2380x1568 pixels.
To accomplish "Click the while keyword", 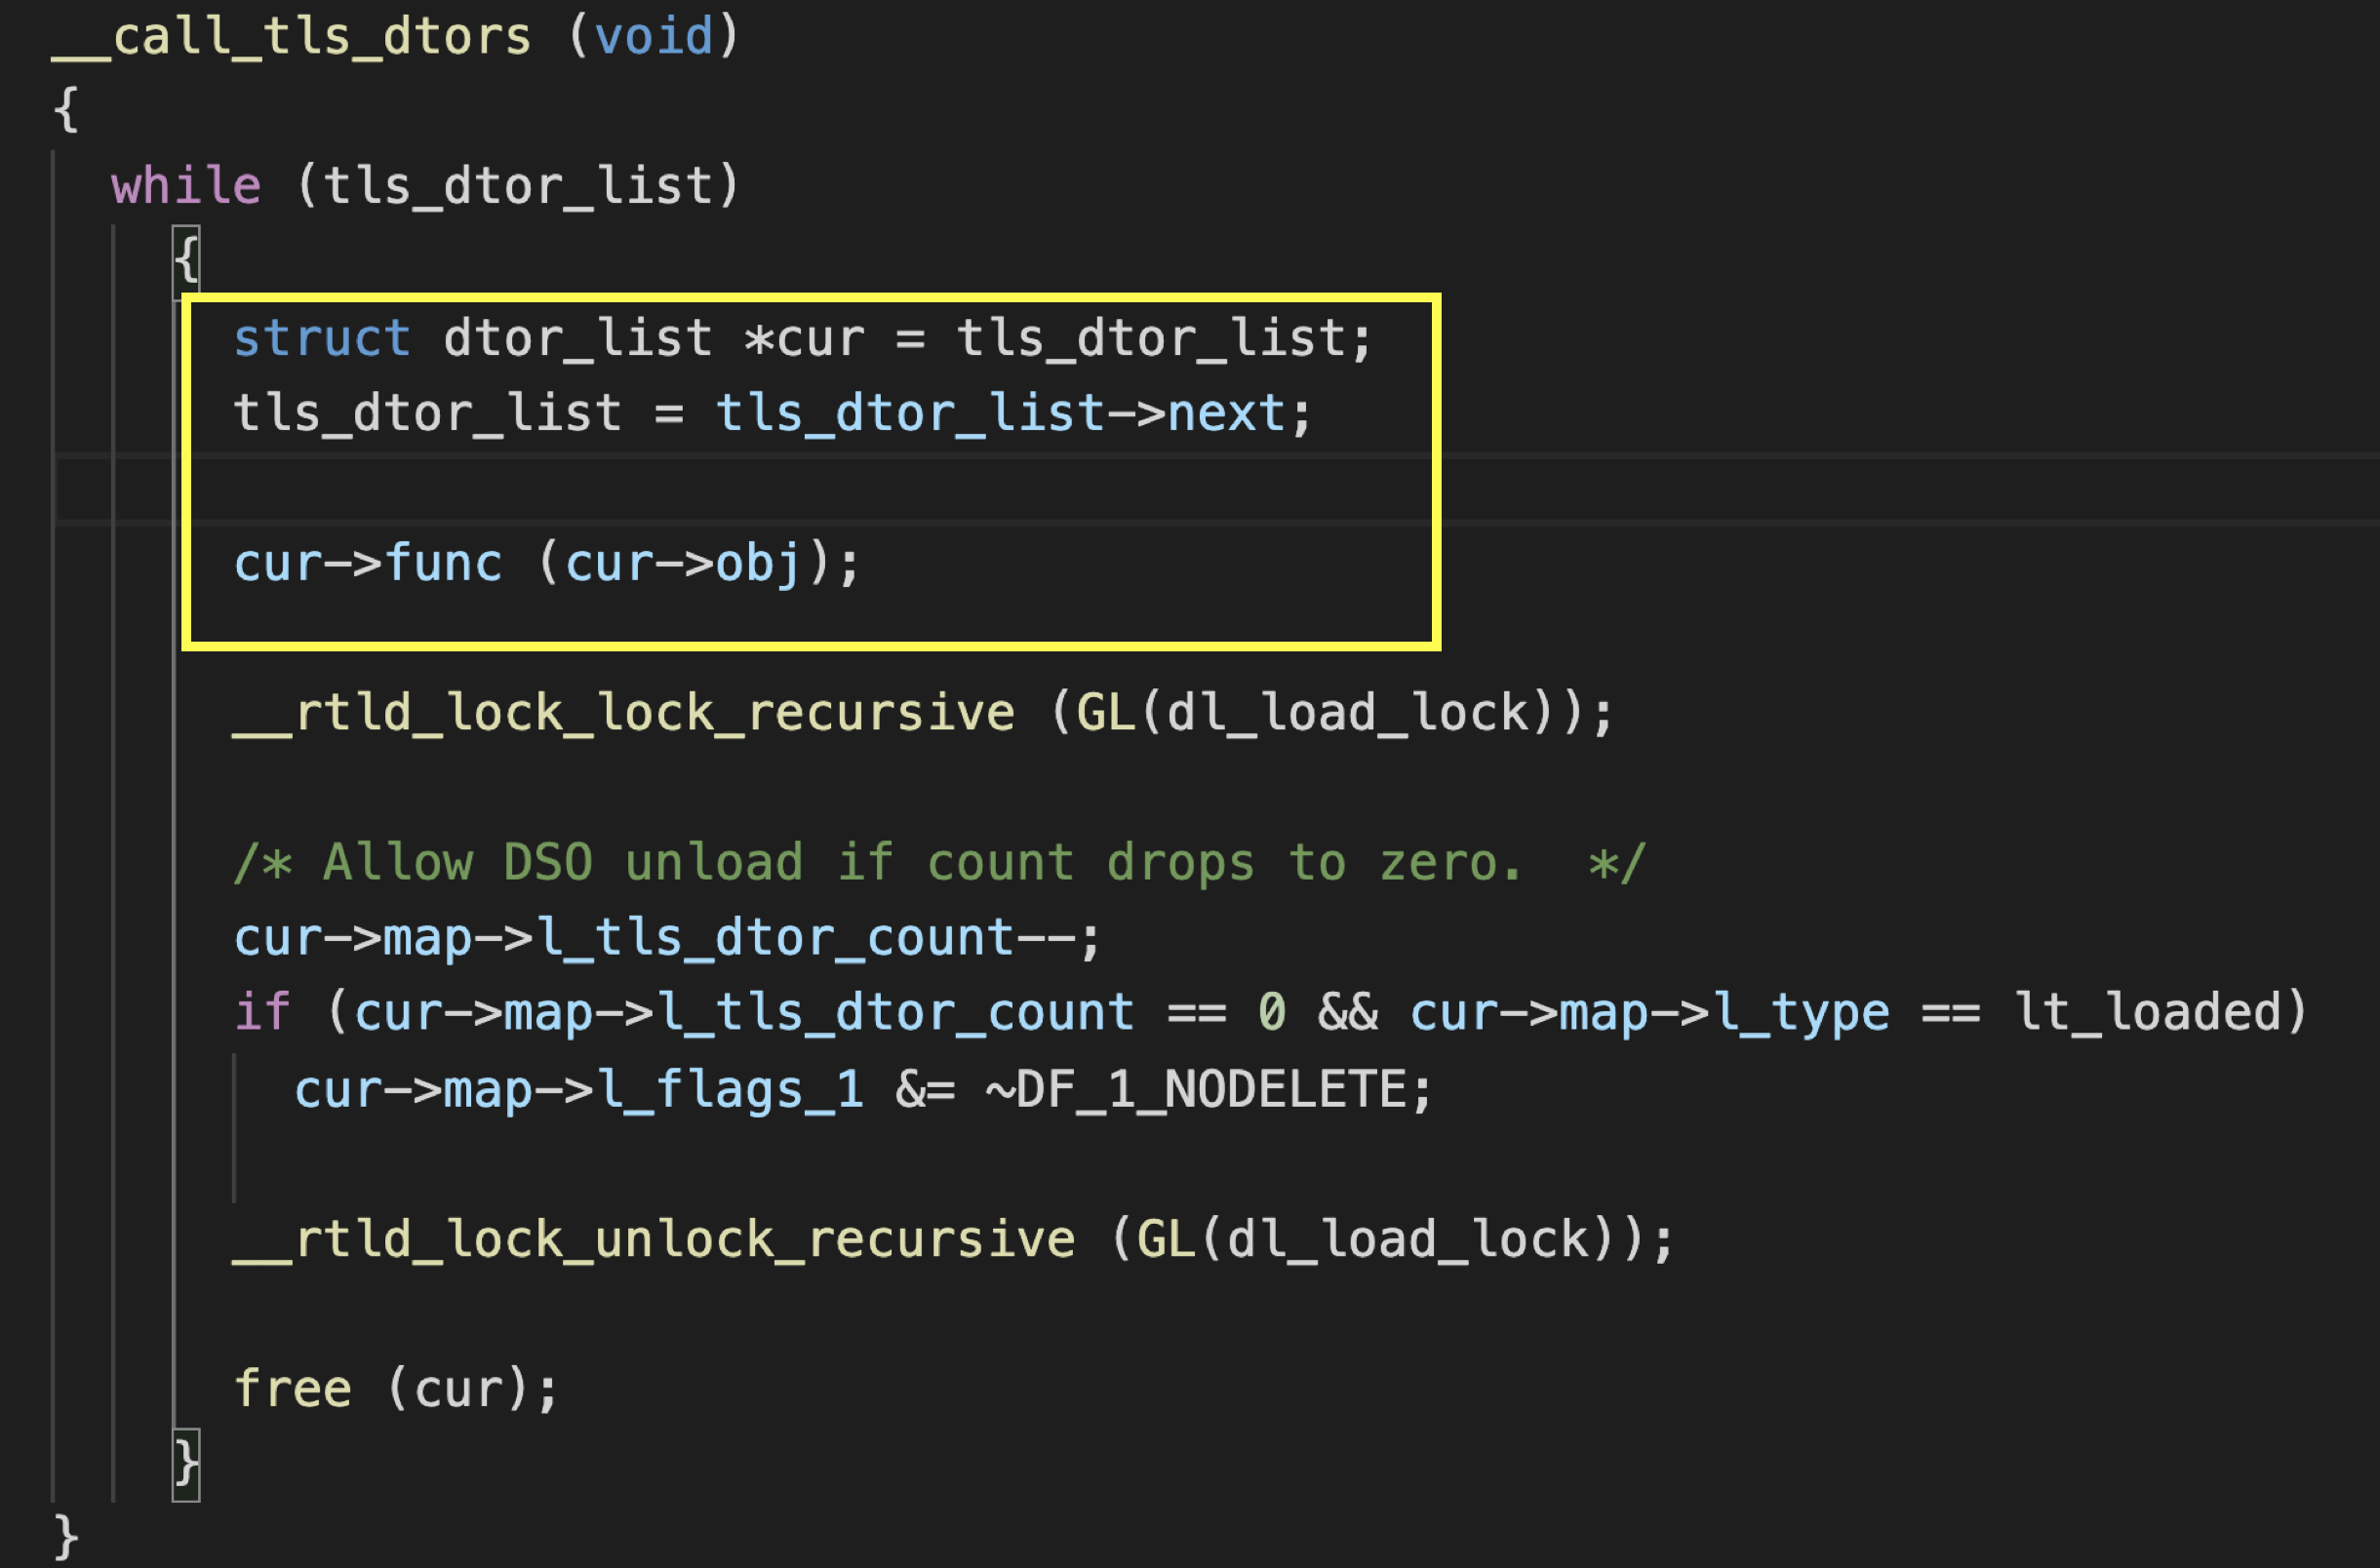I will click(x=186, y=187).
